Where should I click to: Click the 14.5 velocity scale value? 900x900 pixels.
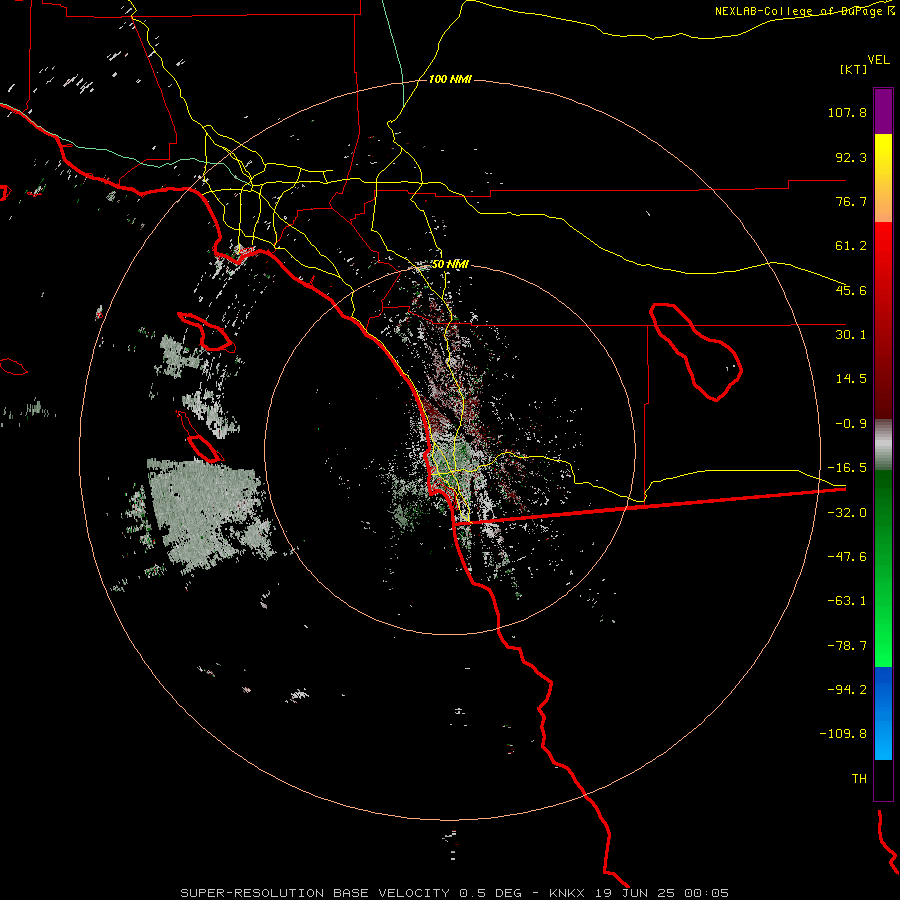pyautogui.click(x=851, y=379)
